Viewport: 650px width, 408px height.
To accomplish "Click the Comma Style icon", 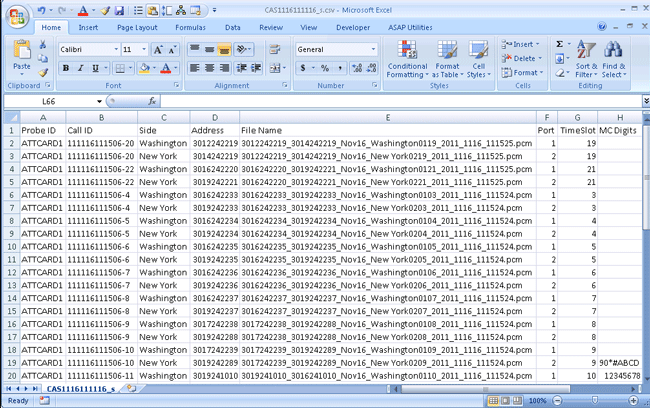I will (x=340, y=68).
